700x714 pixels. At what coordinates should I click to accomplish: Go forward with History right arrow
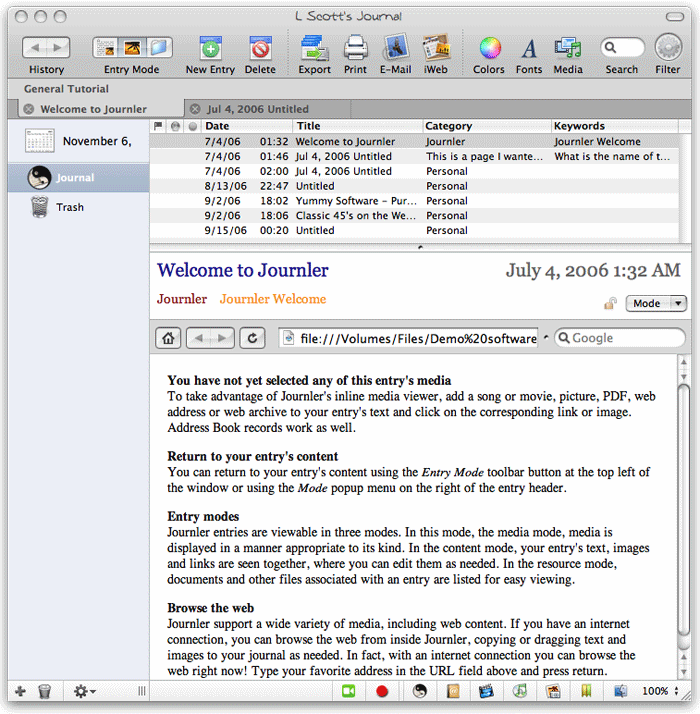(57, 47)
